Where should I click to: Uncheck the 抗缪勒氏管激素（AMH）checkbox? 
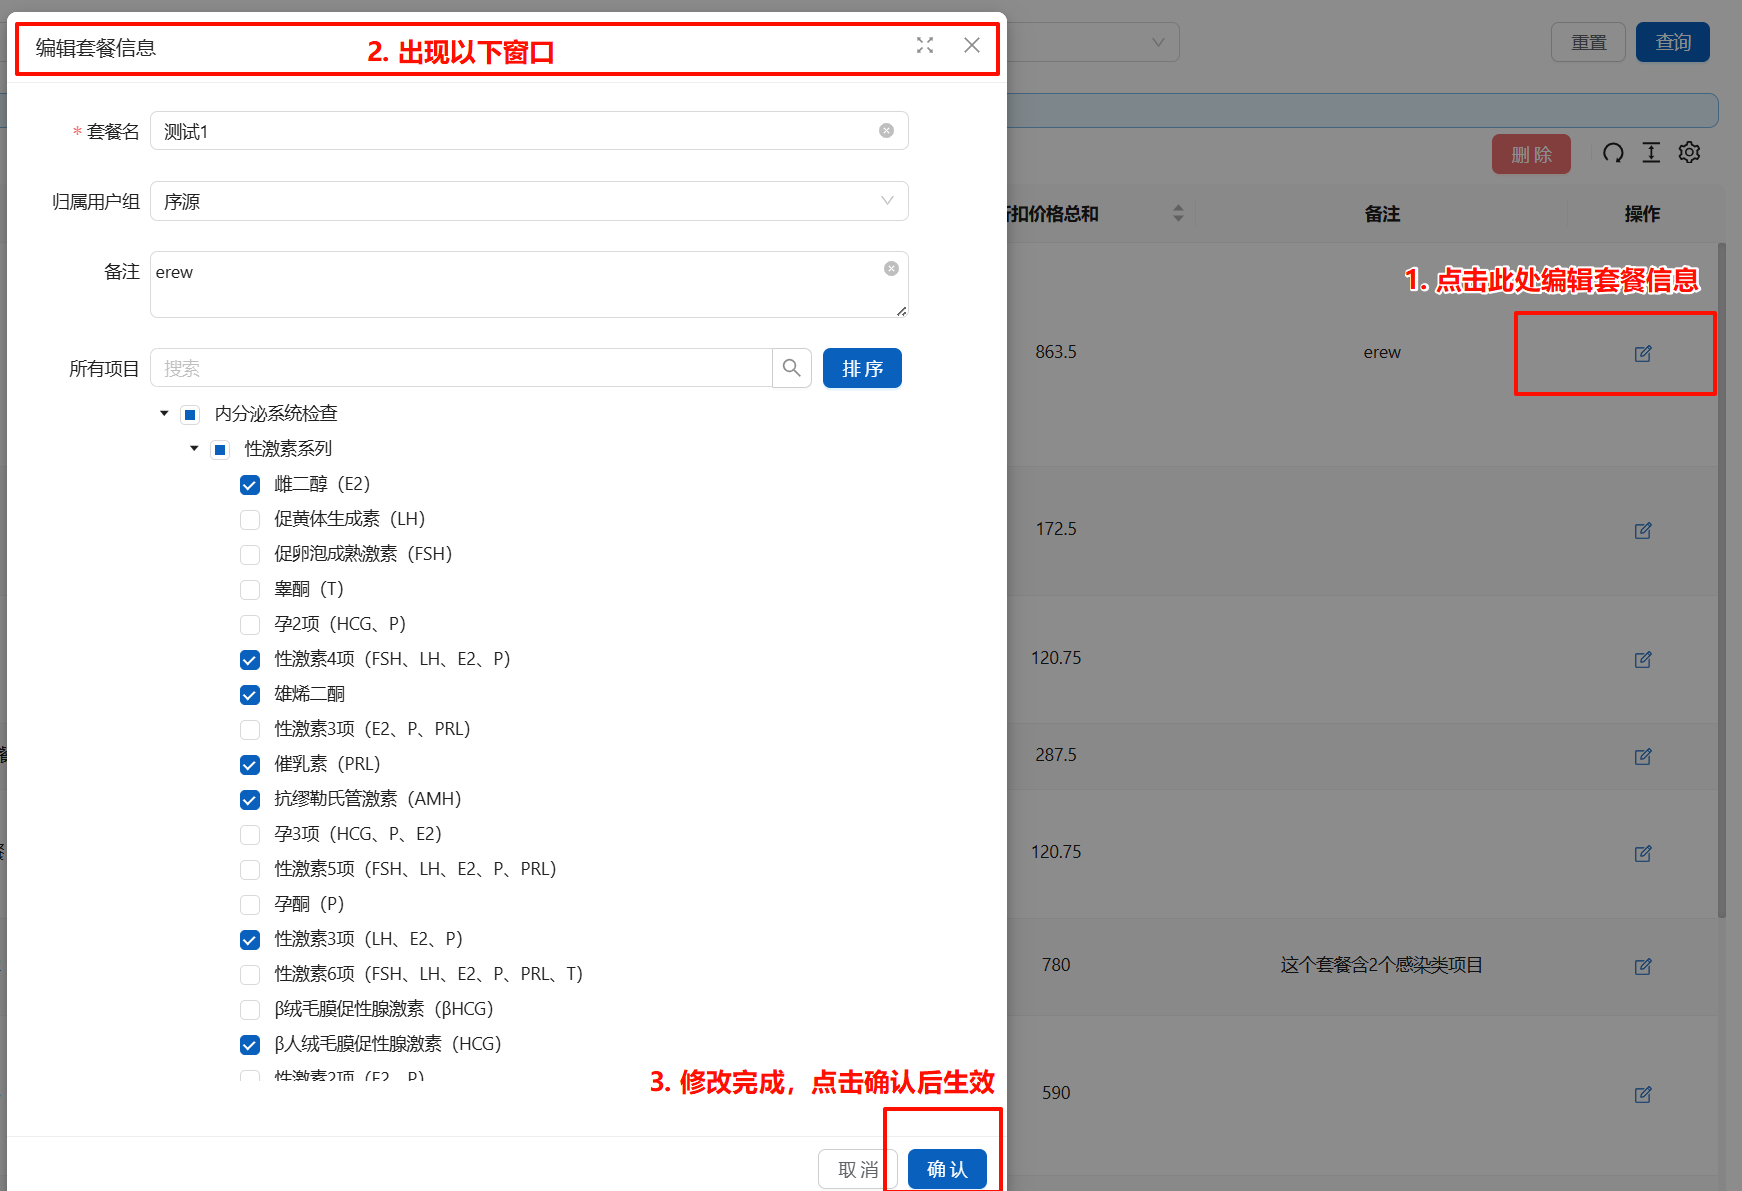point(250,800)
